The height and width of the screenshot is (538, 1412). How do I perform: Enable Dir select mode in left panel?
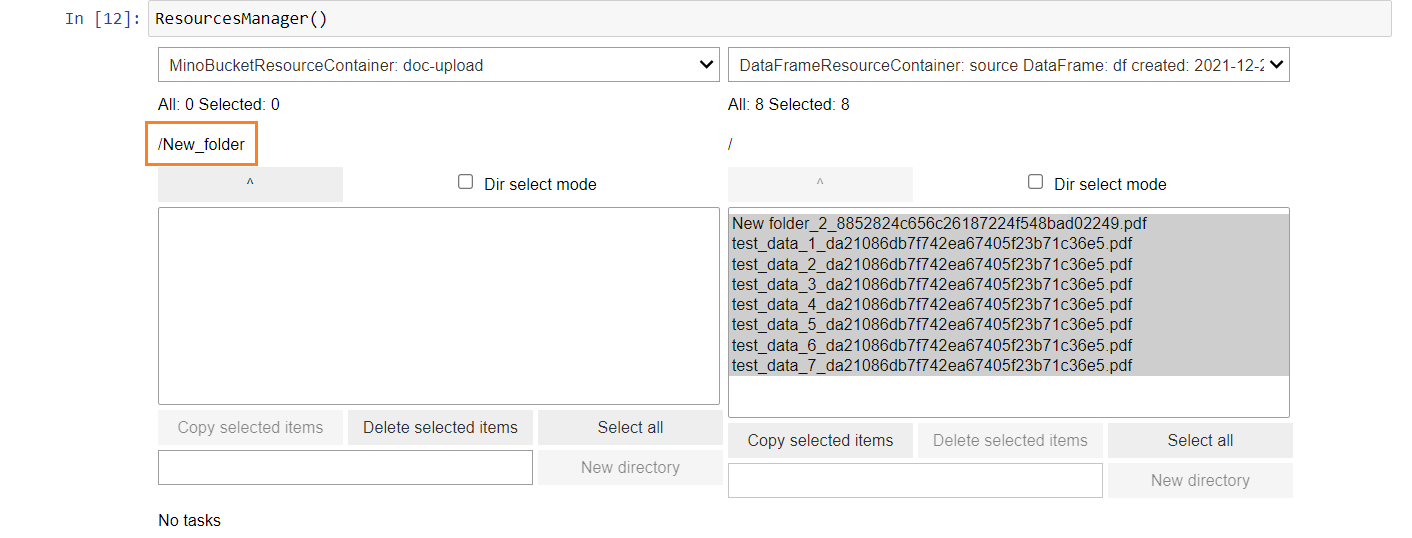click(x=465, y=182)
